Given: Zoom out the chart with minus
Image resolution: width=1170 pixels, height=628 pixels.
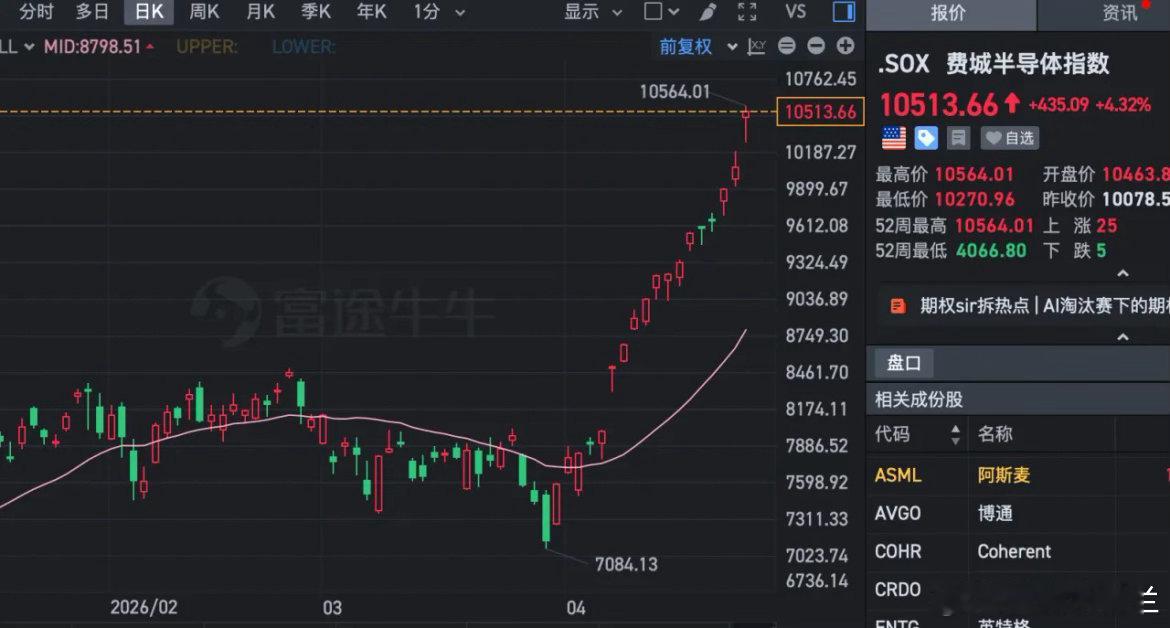Looking at the screenshot, I should tap(816, 46).
